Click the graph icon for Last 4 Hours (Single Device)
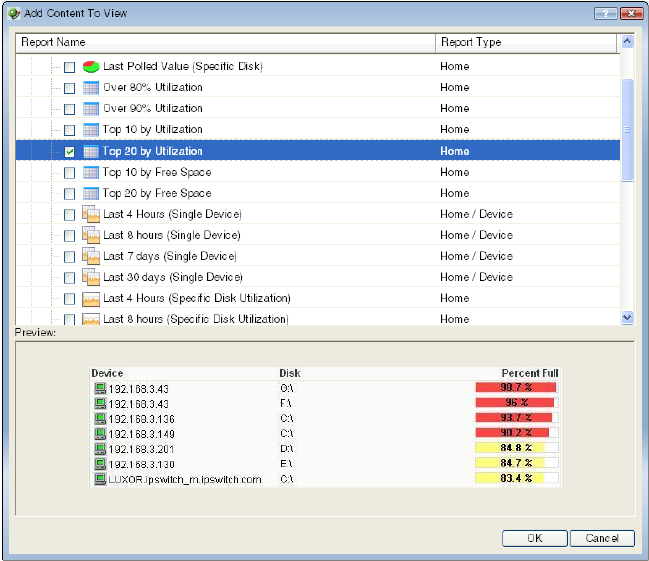The height and width of the screenshot is (561, 649). tap(90, 214)
